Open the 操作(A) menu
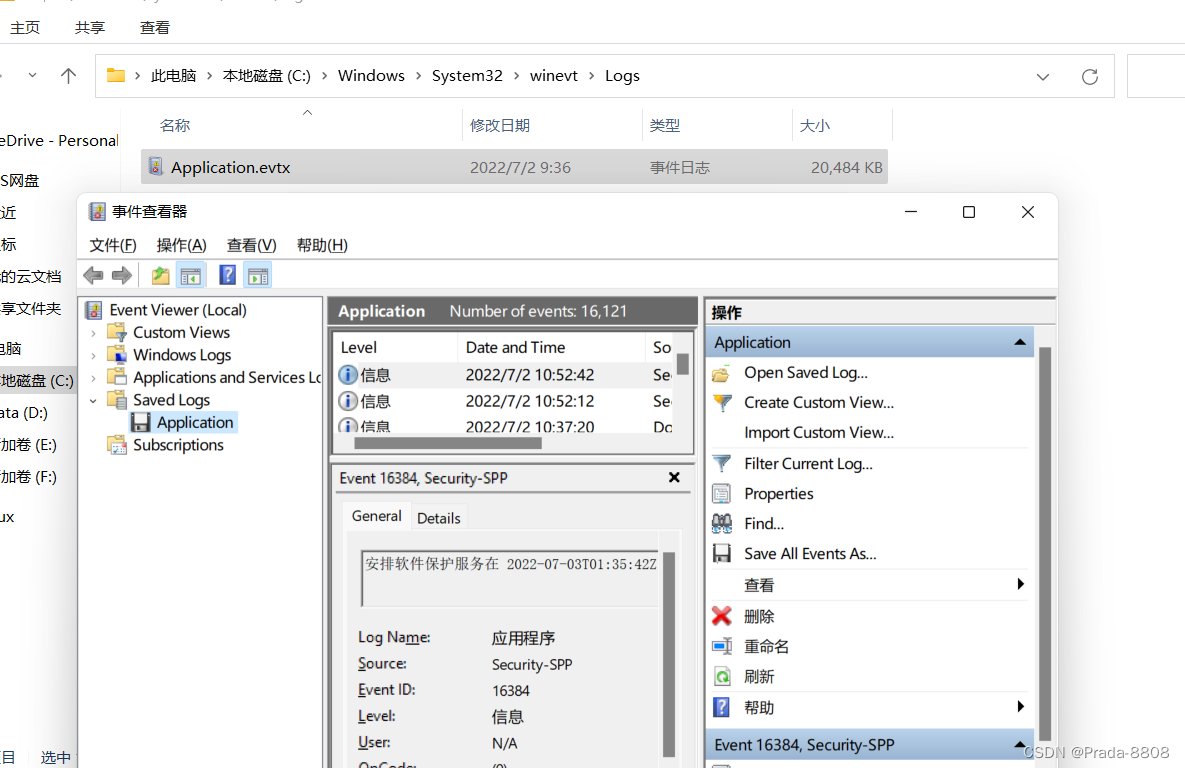Screen dimensions: 1185x768 coord(181,245)
